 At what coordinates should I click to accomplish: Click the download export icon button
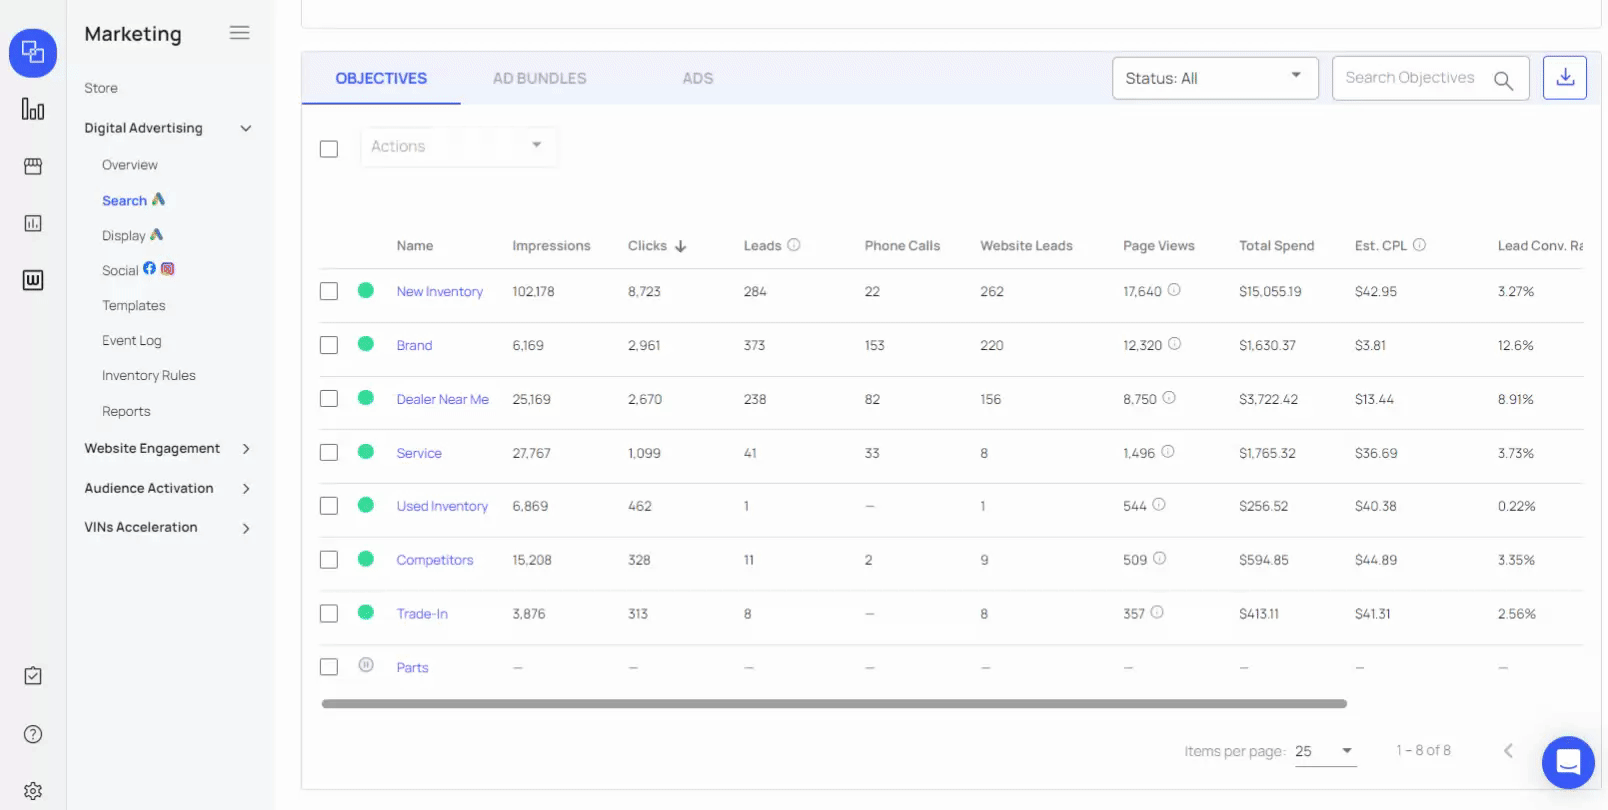1564,78
